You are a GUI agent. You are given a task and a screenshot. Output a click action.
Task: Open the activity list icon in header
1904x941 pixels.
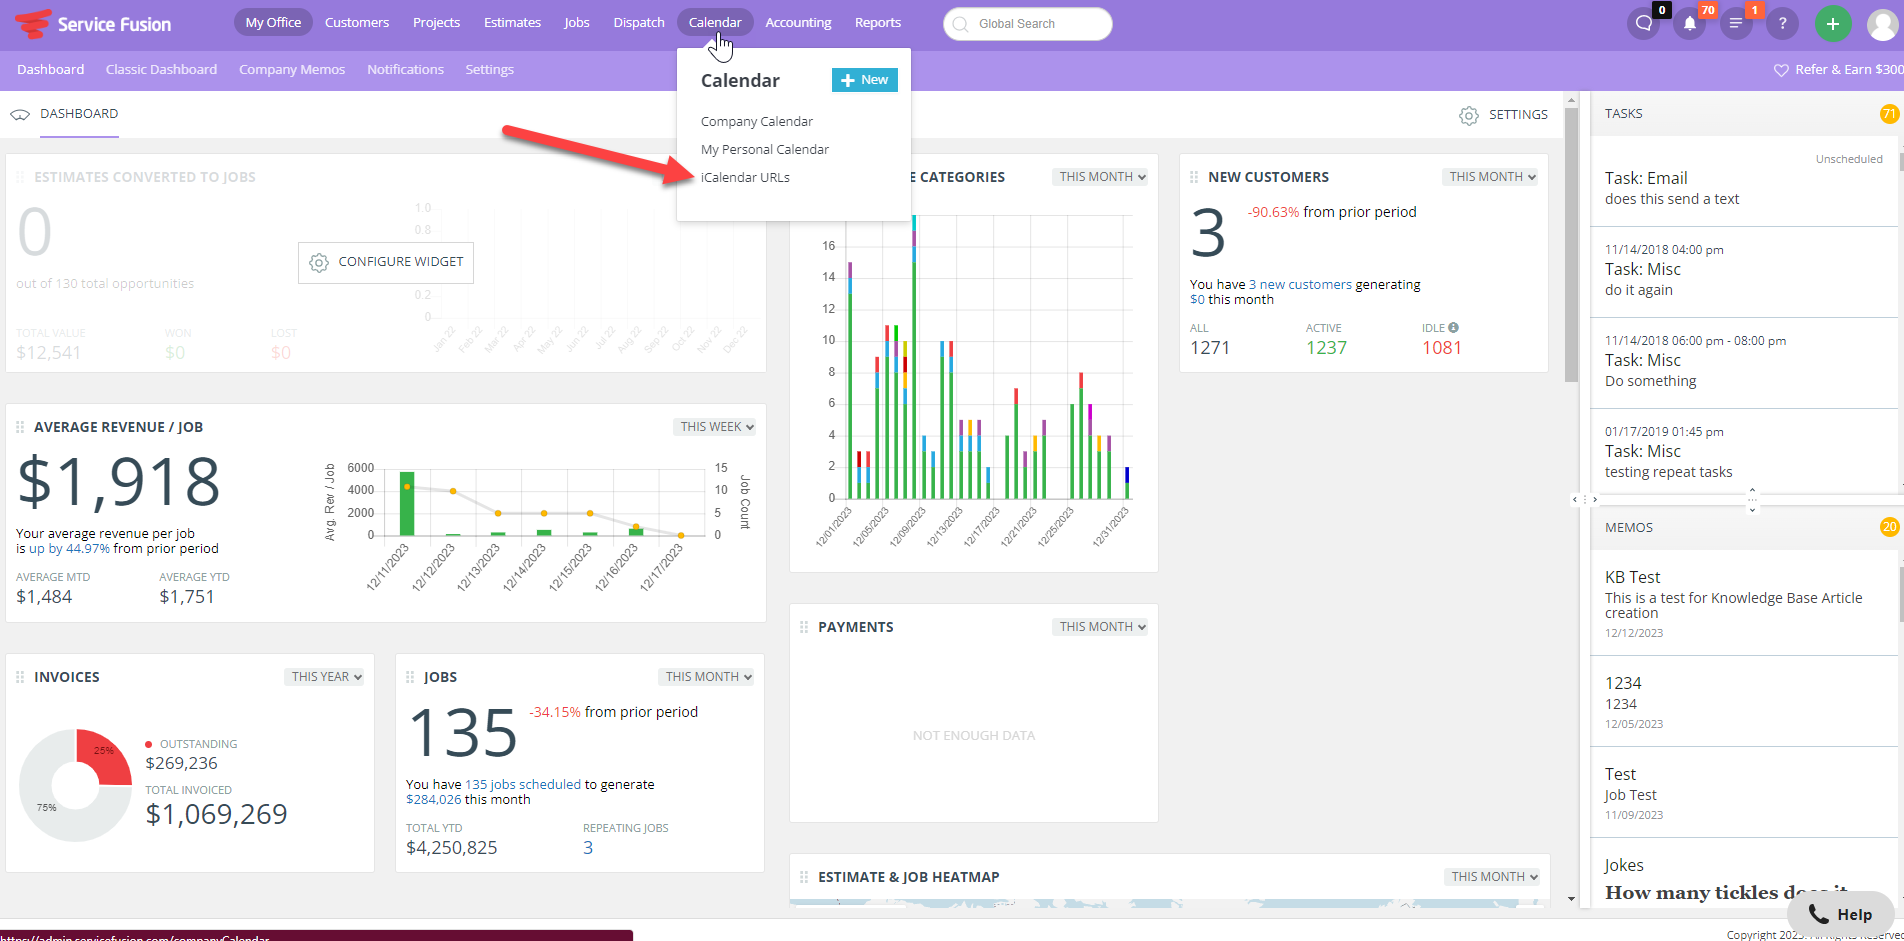pos(1736,24)
